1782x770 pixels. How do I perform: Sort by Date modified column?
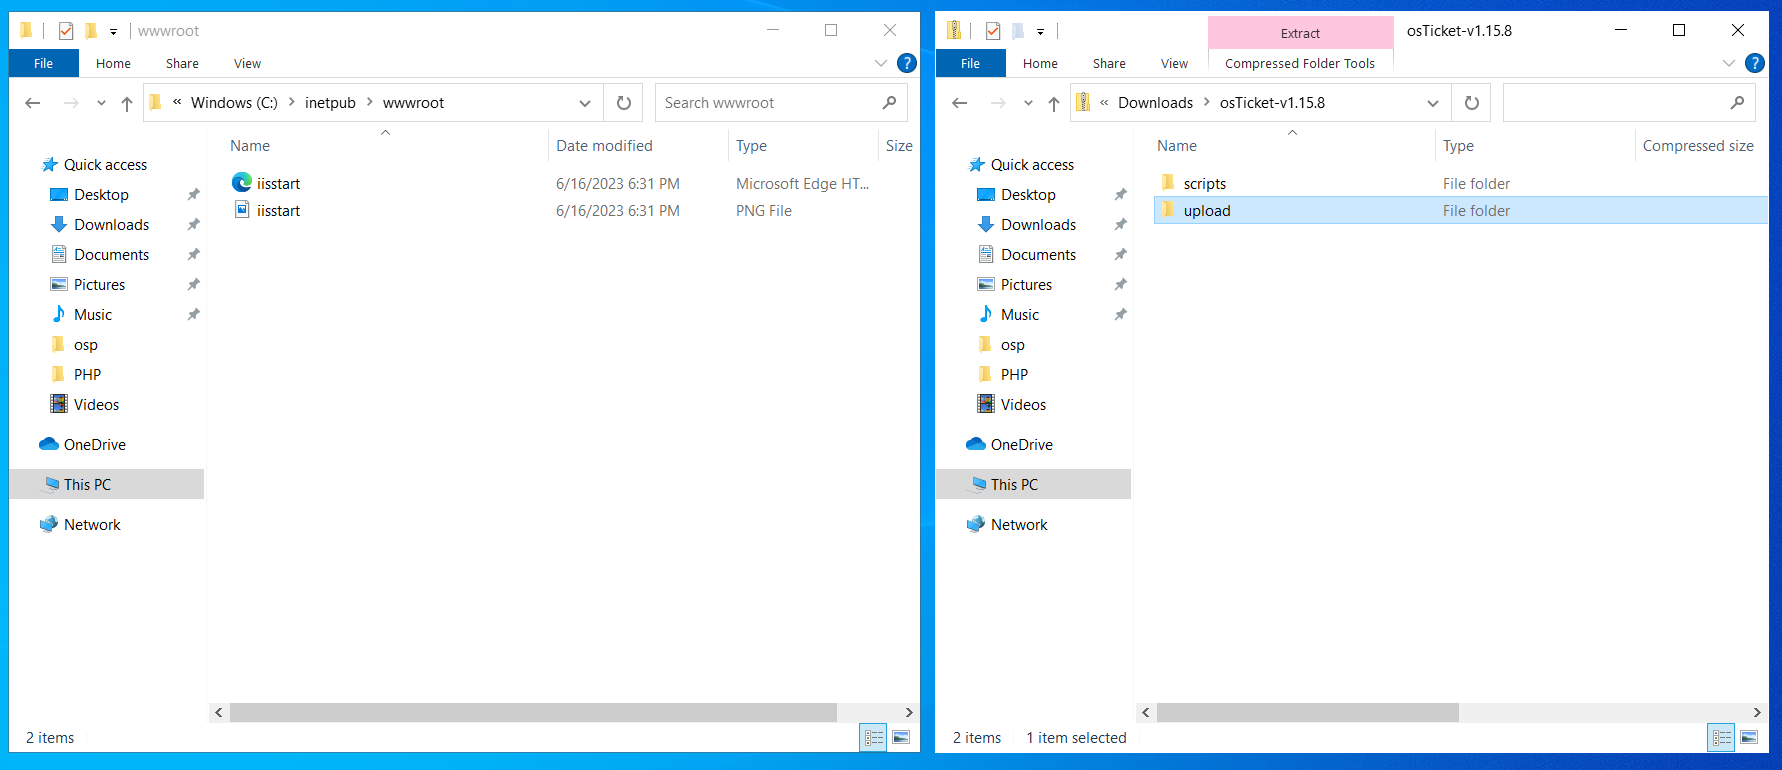click(x=604, y=146)
